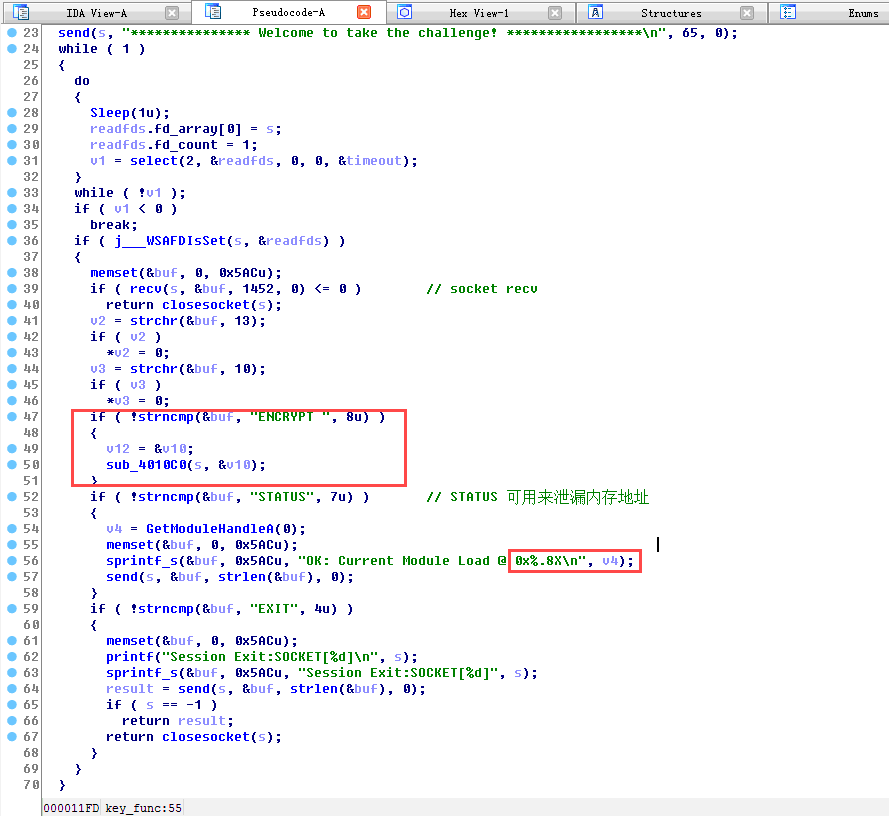Close the Hex View-1 tab

(x=555, y=13)
